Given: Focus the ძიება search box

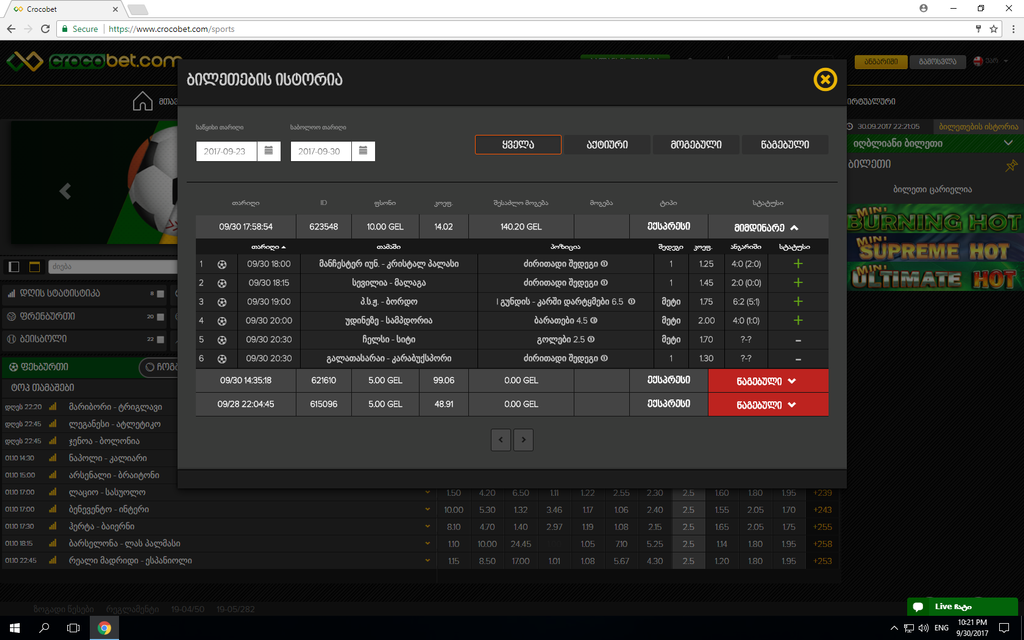Looking at the screenshot, I should click(112, 266).
